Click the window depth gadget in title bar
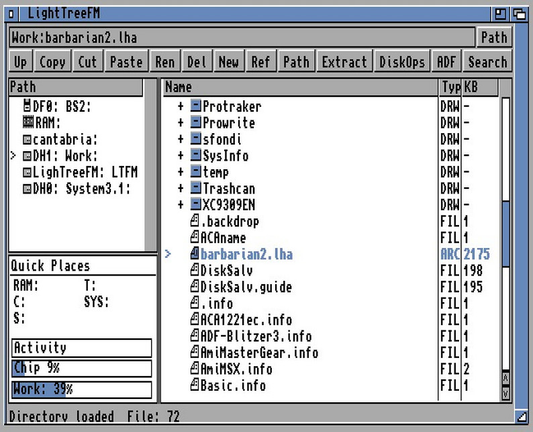 click(x=520, y=14)
